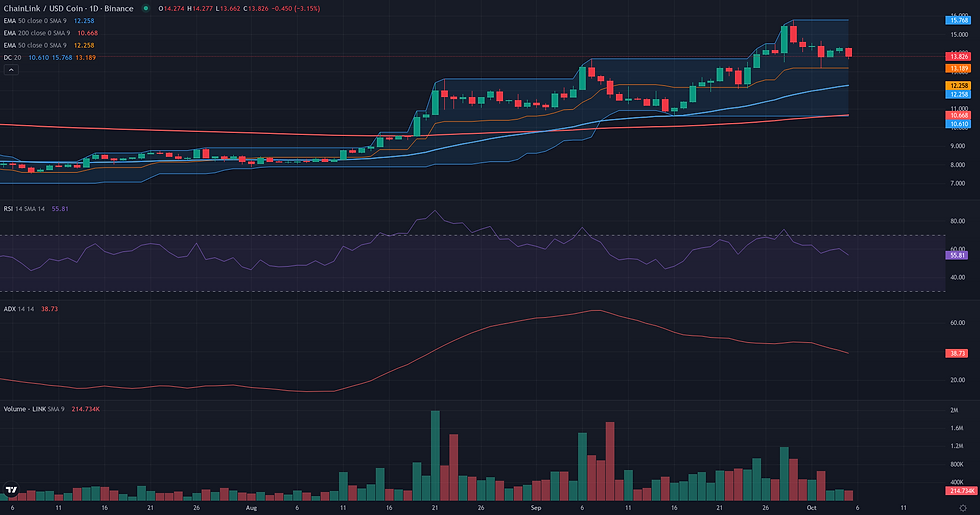The height and width of the screenshot is (515, 980).
Task: Click the blue 12.258 axis label
Action: (x=959, y=94)
